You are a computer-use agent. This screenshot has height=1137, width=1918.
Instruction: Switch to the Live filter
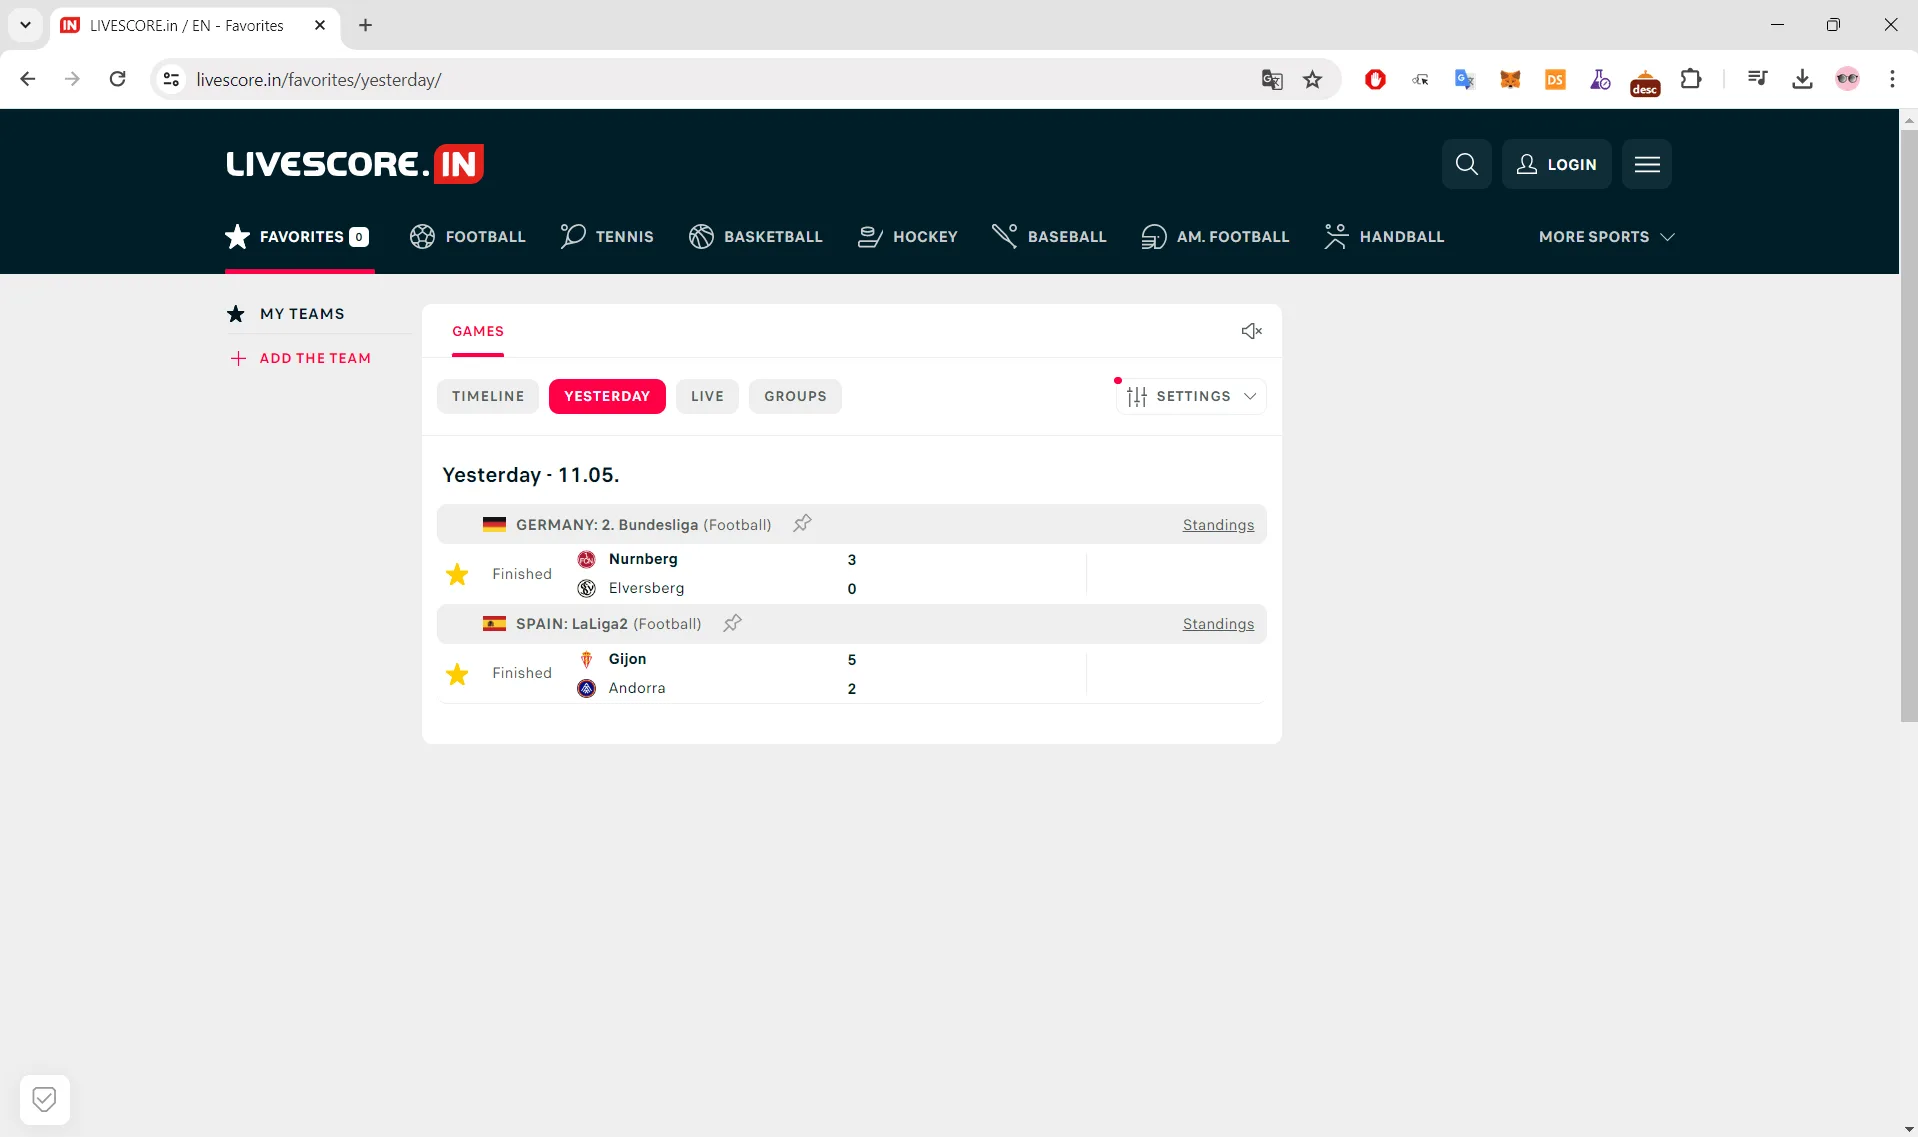(x=707, y=396)
